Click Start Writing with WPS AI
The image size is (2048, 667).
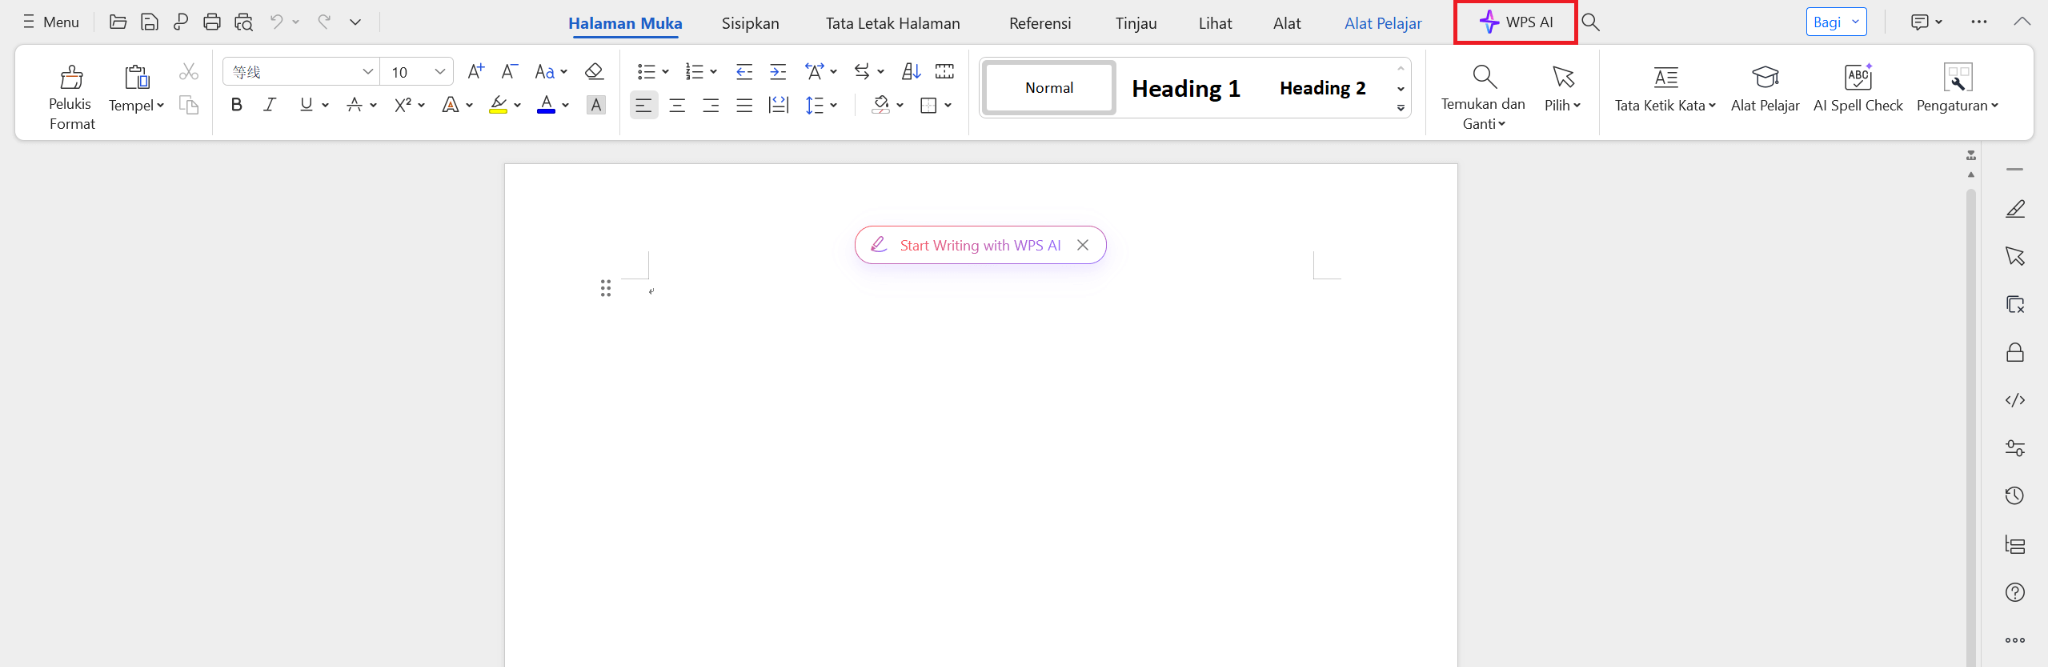[979, 246]
